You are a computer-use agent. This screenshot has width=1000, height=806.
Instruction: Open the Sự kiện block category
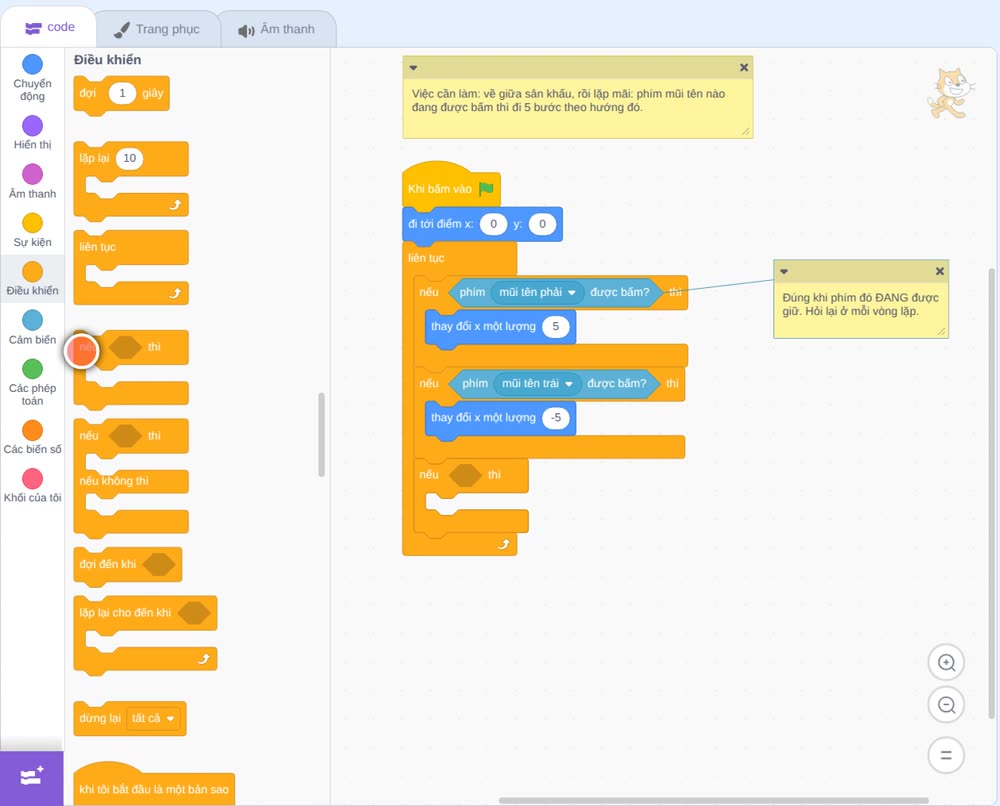click(x=33, y=230)
